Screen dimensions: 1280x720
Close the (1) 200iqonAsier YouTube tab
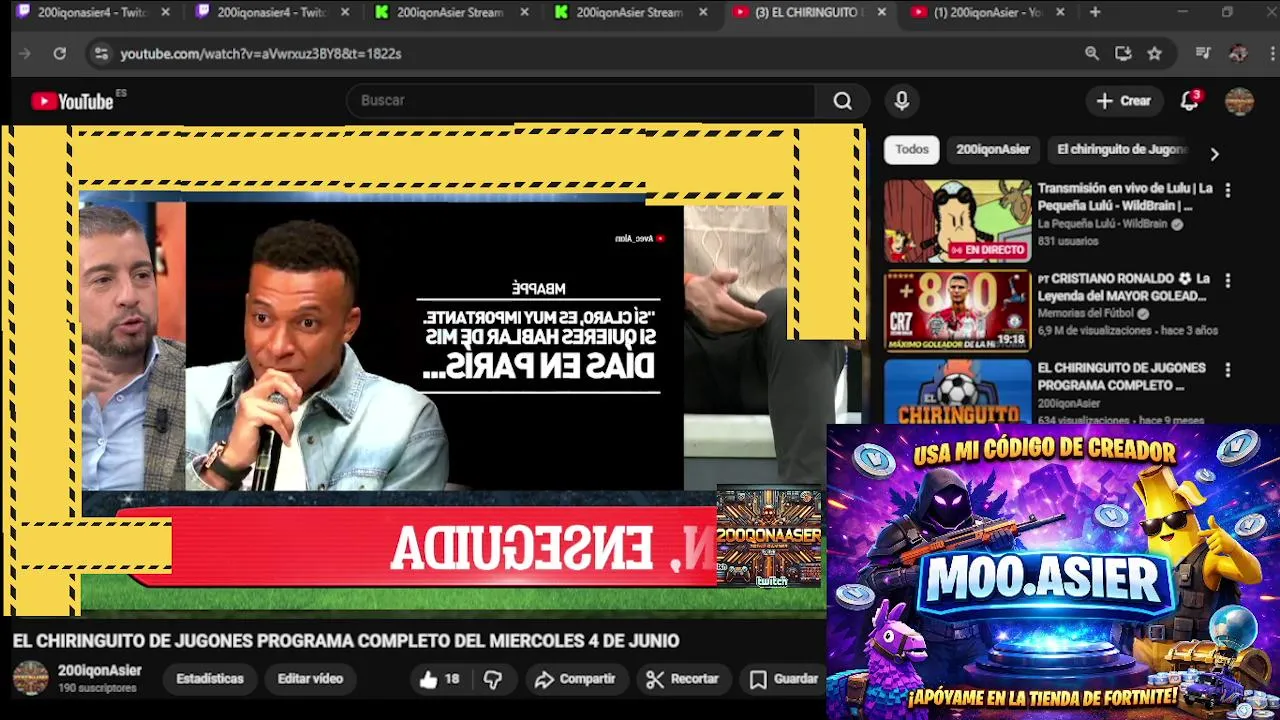[1060, 13]
